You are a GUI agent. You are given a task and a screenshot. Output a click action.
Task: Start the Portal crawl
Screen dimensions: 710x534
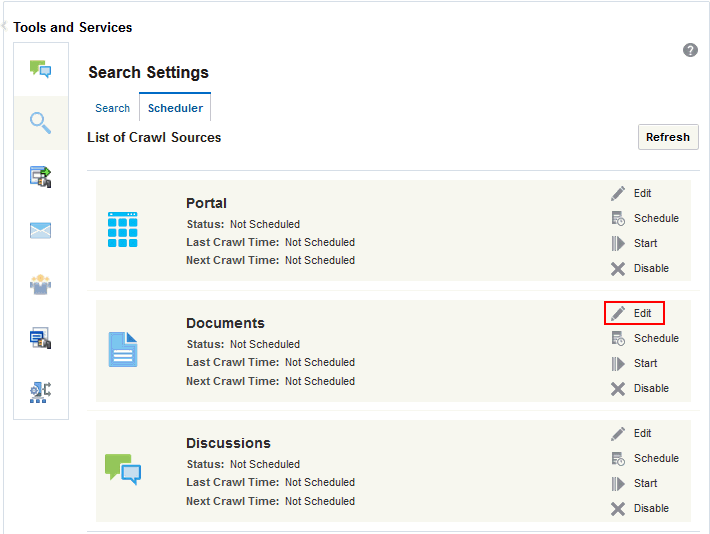pos(634,243)
